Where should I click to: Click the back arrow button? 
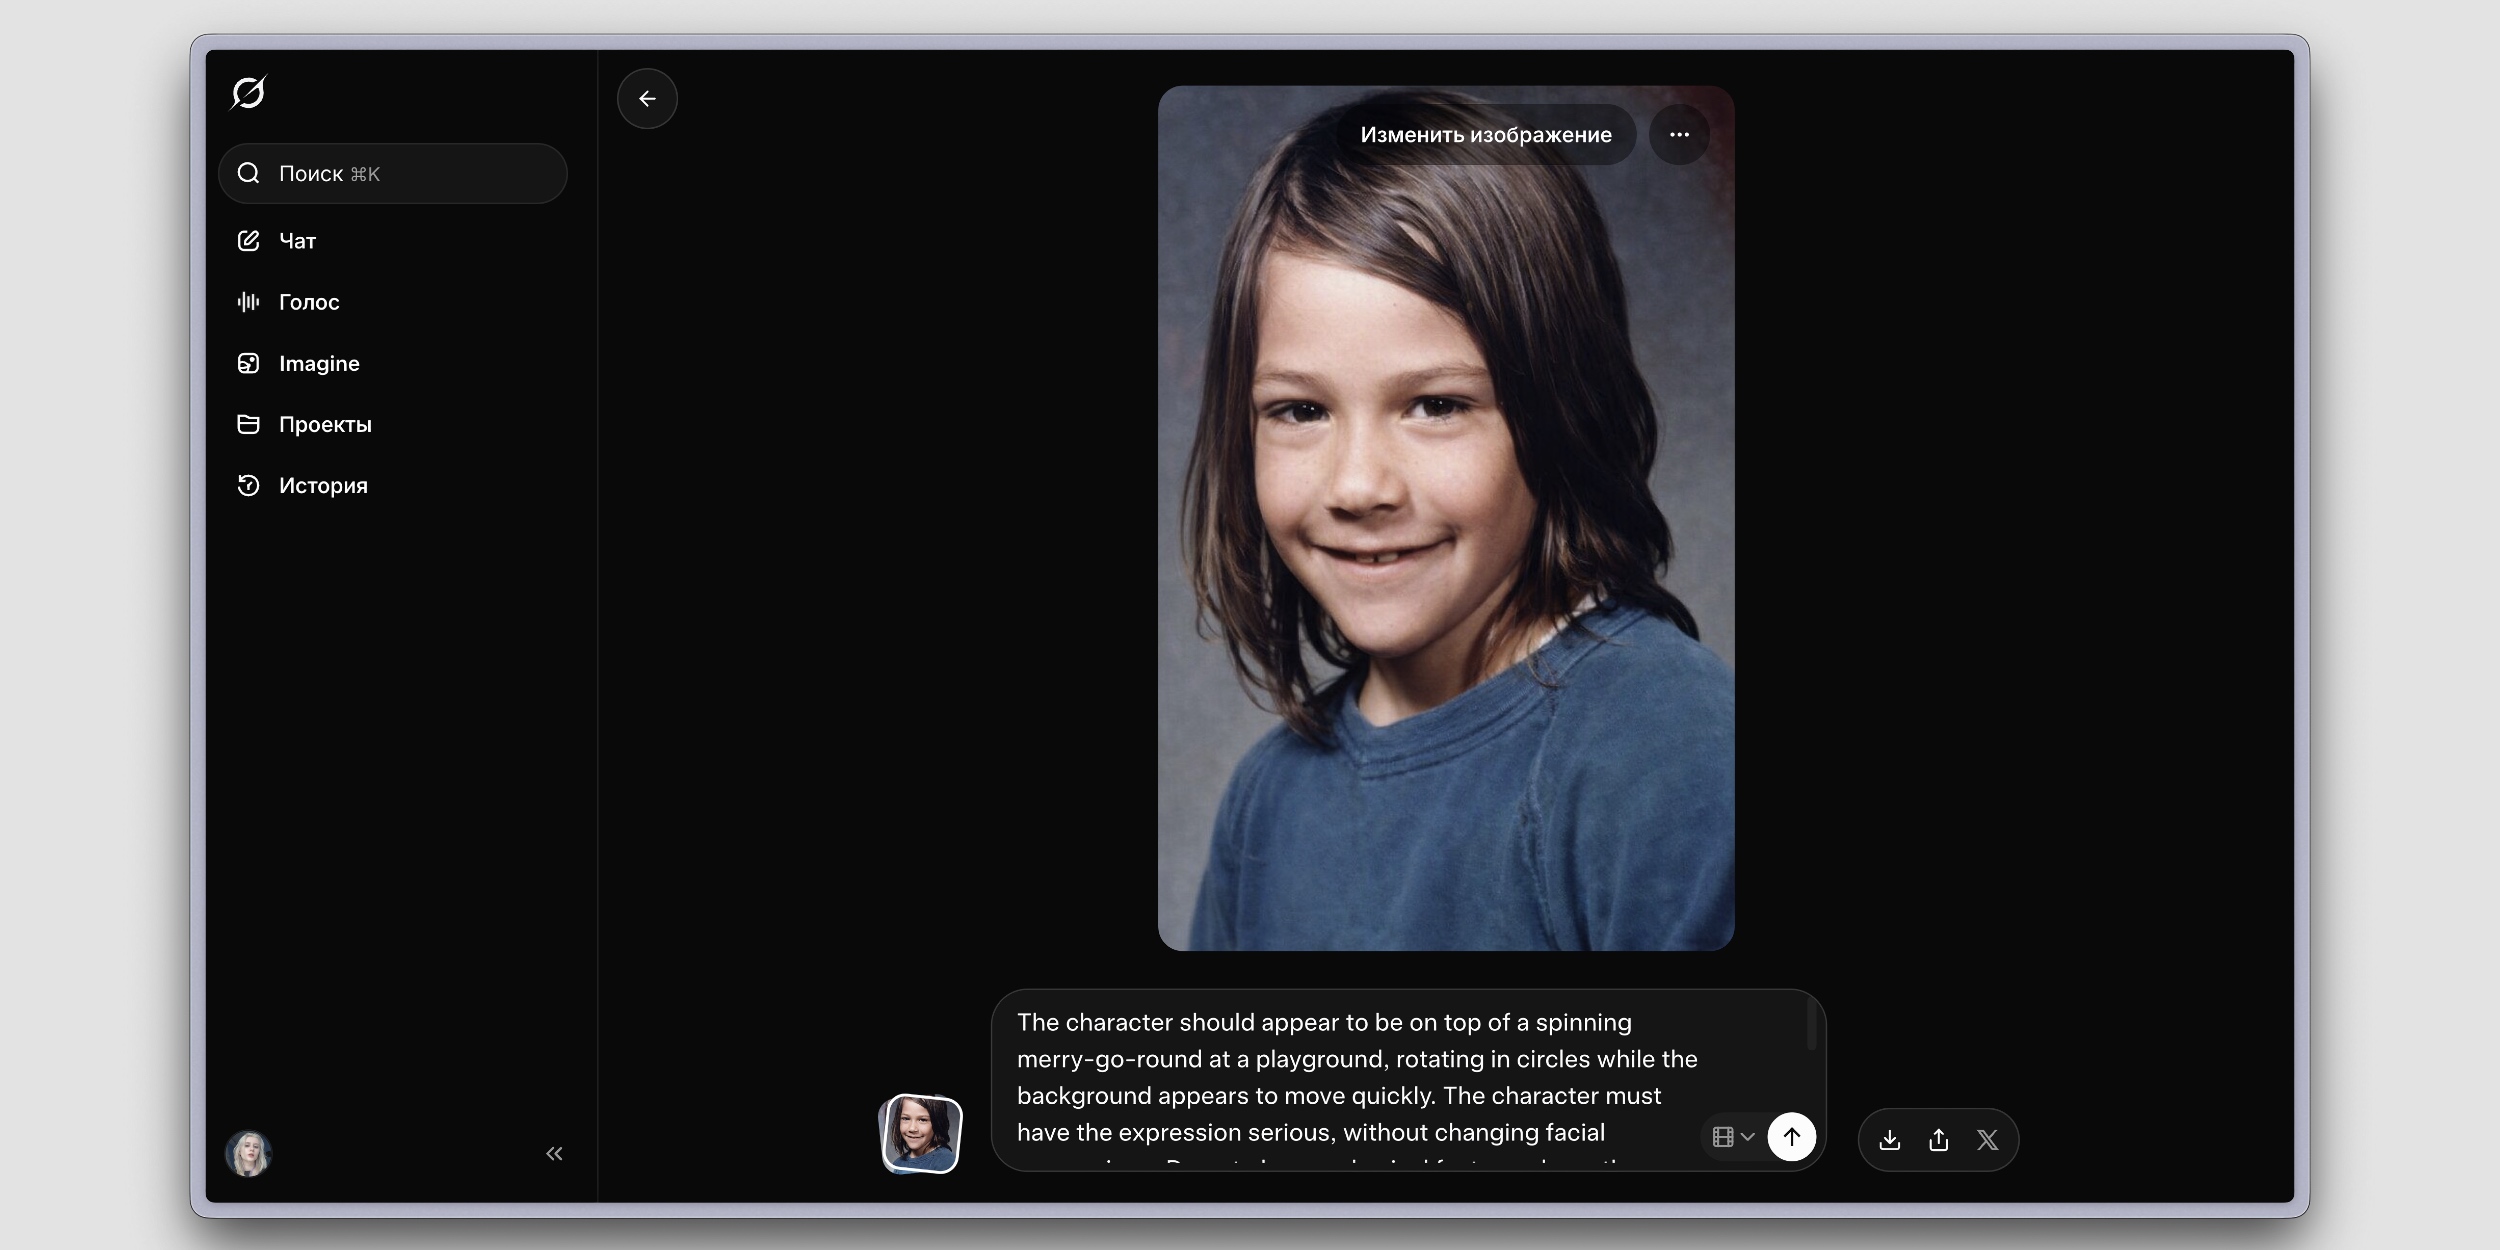tap(647, 99)
